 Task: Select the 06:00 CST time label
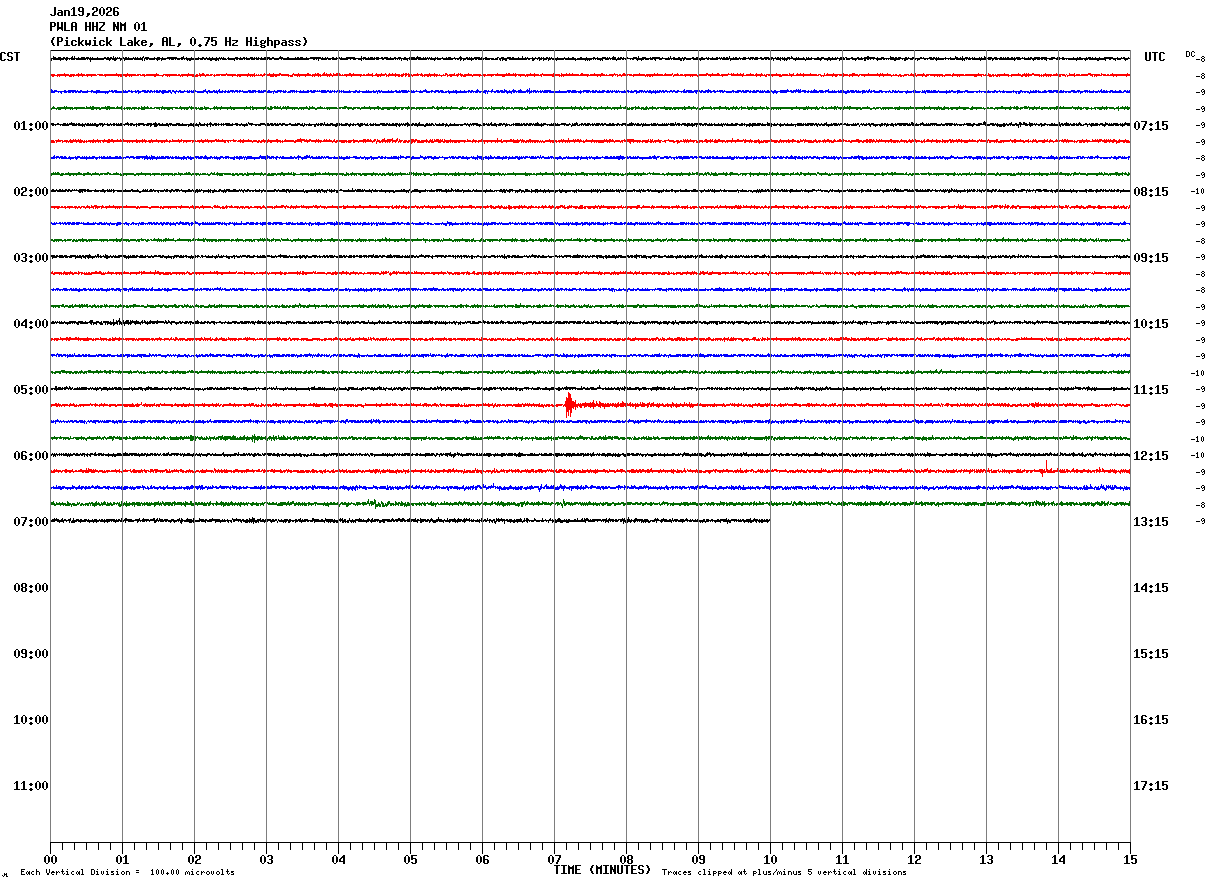click(x=31, y=456)
